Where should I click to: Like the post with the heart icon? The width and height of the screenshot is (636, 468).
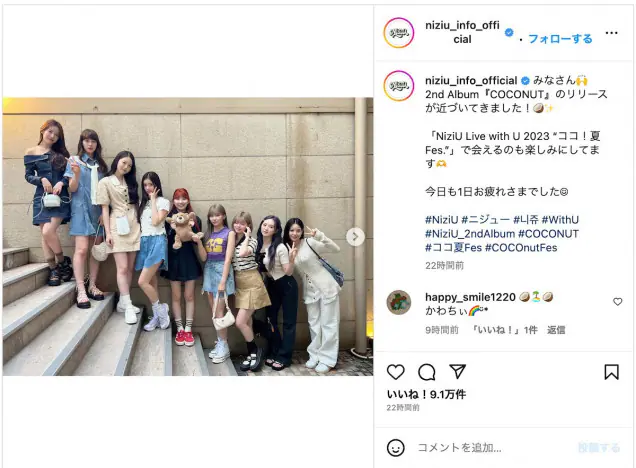click(x=395, y=372)
